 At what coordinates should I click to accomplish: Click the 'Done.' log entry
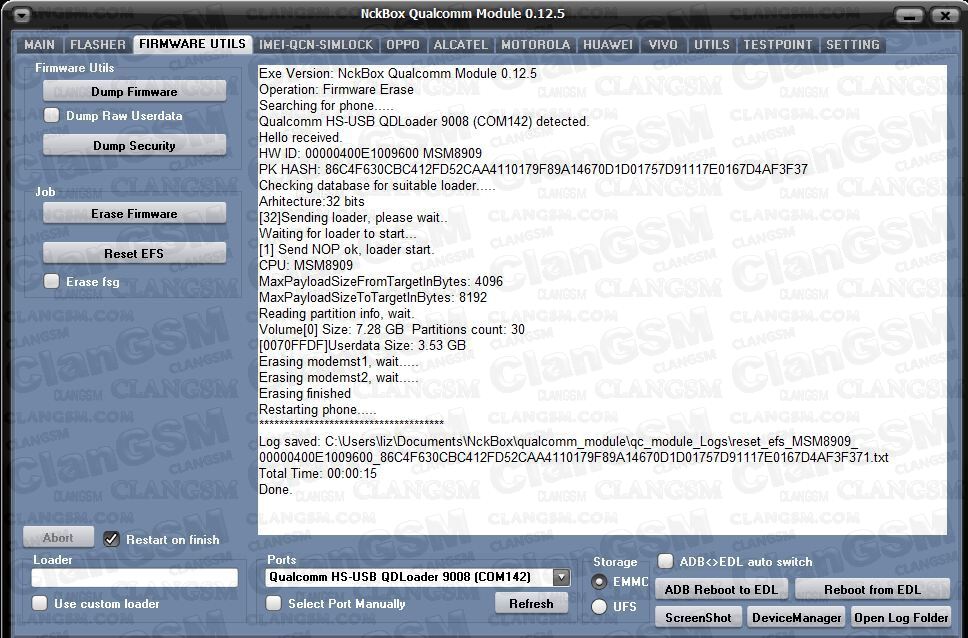(x=275, y=489)
